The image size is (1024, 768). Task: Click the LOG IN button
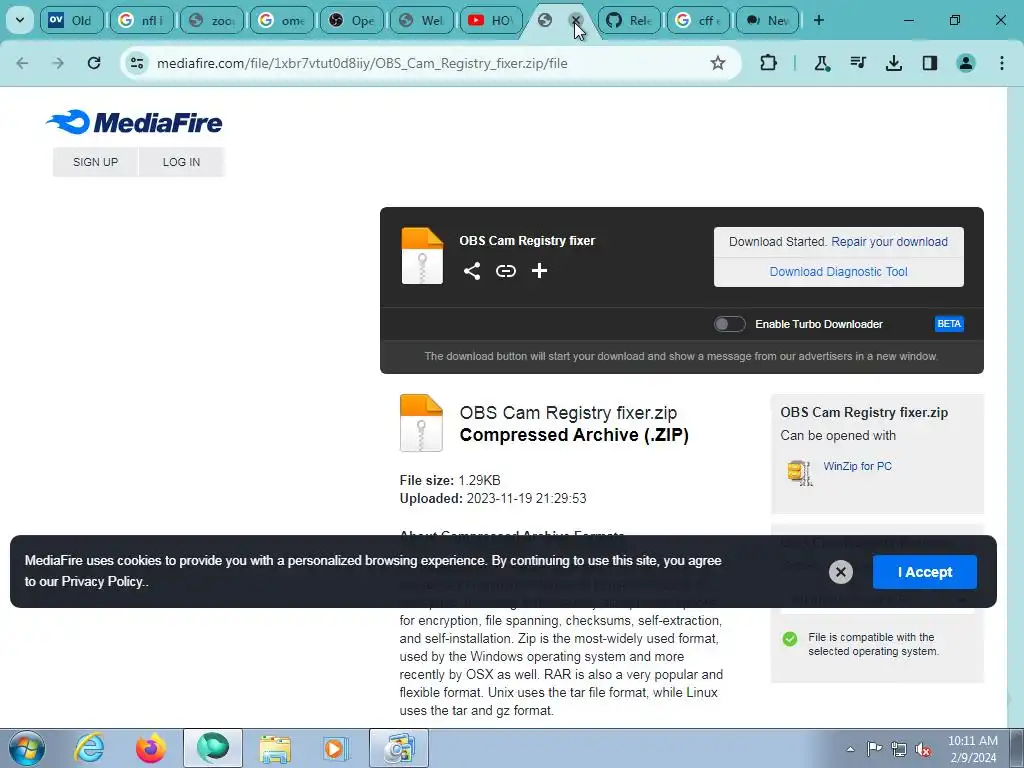coord(182,162)
